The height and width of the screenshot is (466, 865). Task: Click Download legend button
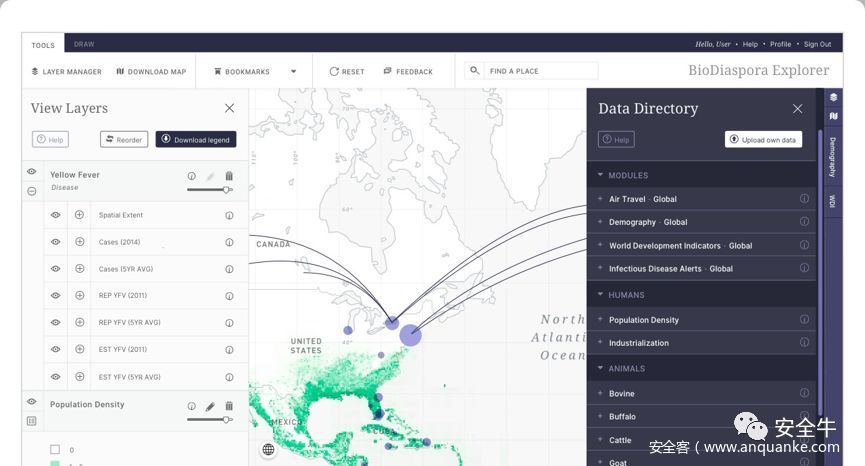tap(196, 140)
